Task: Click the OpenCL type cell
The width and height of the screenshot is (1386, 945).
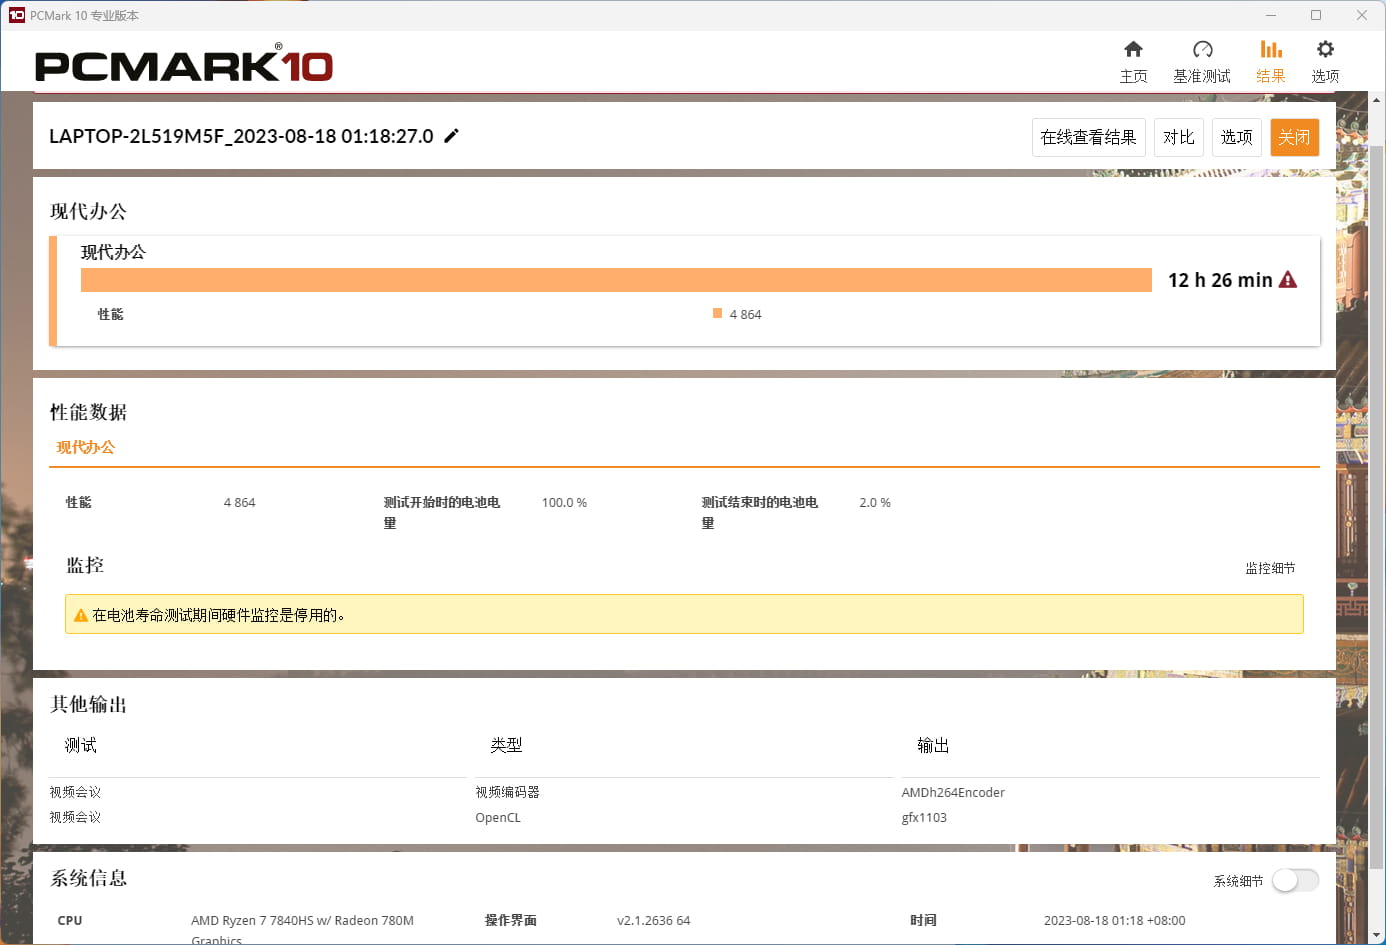Action: coord(498,817)
